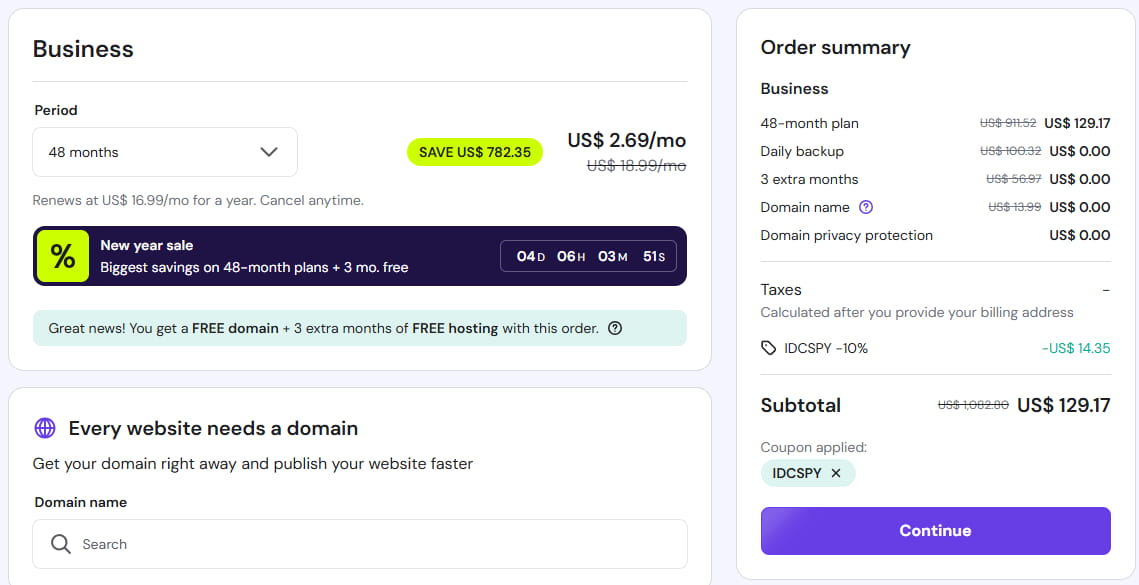
Task: Click the IDCSPY -10% discount line
Action: point(826,348)
